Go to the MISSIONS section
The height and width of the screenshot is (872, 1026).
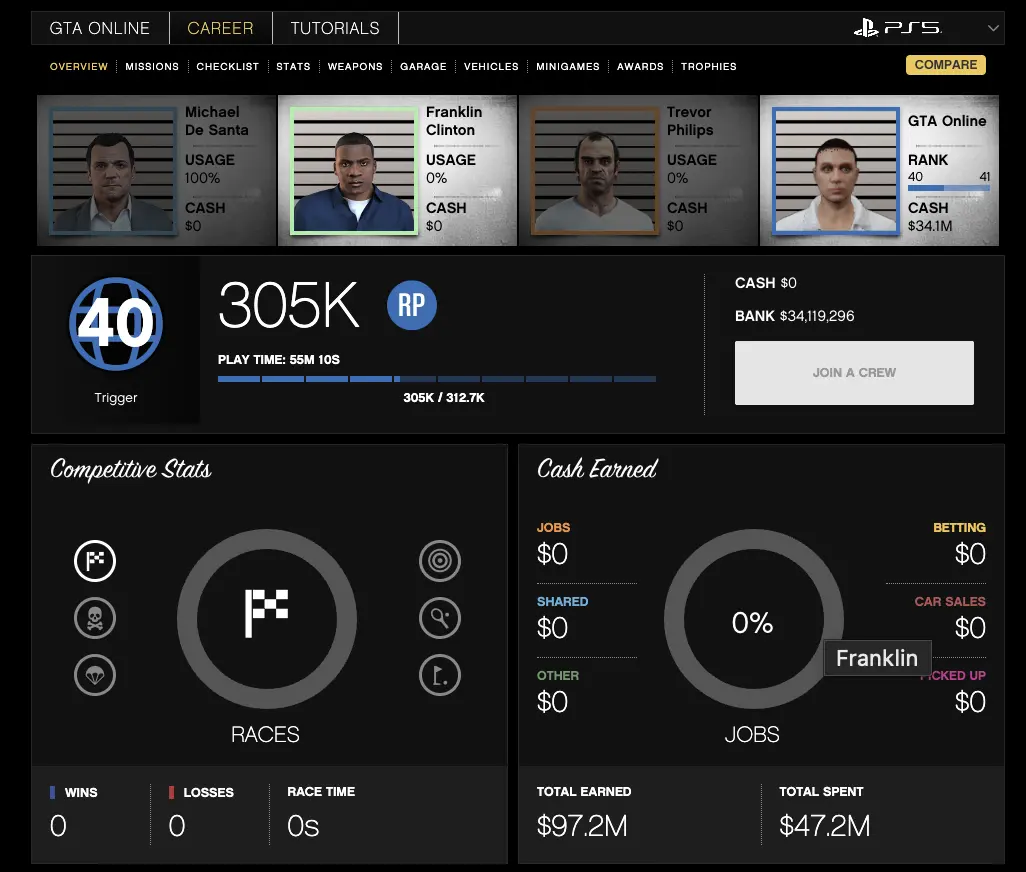click(152, 67)
